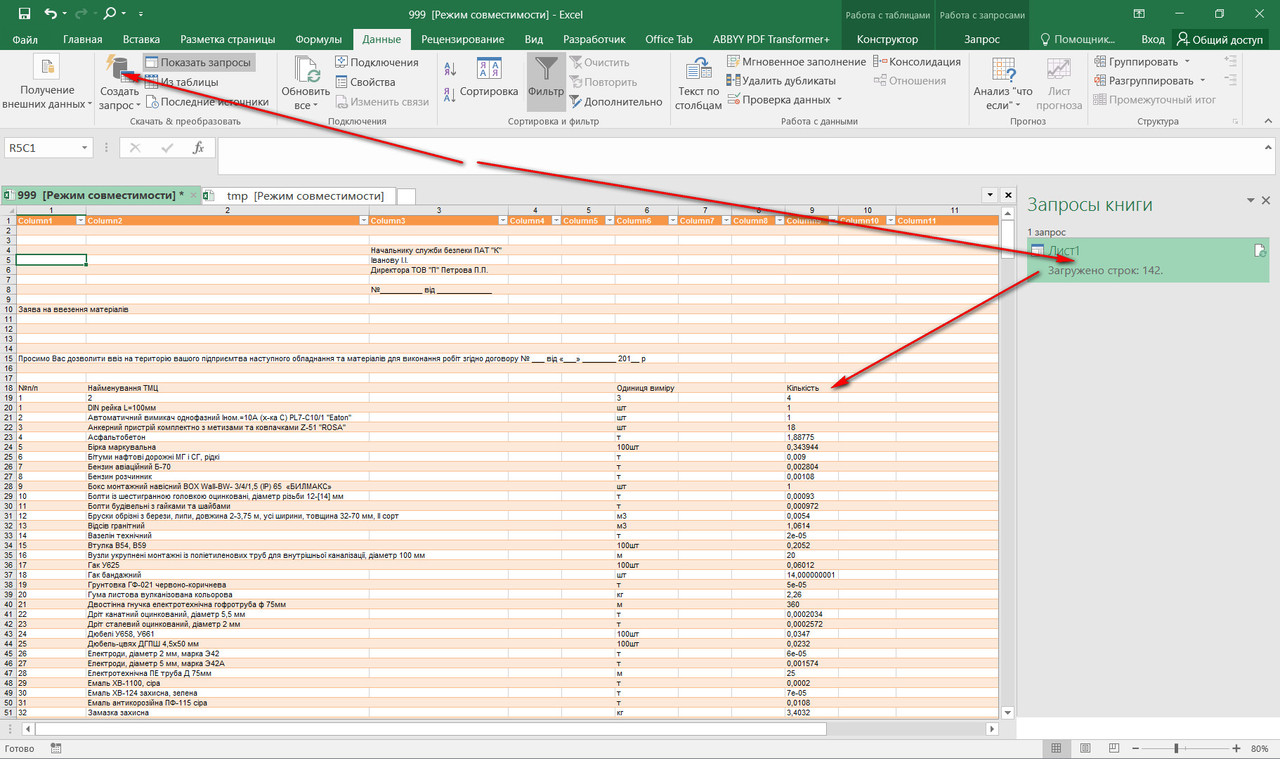1280x759 pixels.
Task: Open the Column2 filter dropdown
Action: pyautogui.click(x=363, y=220)
